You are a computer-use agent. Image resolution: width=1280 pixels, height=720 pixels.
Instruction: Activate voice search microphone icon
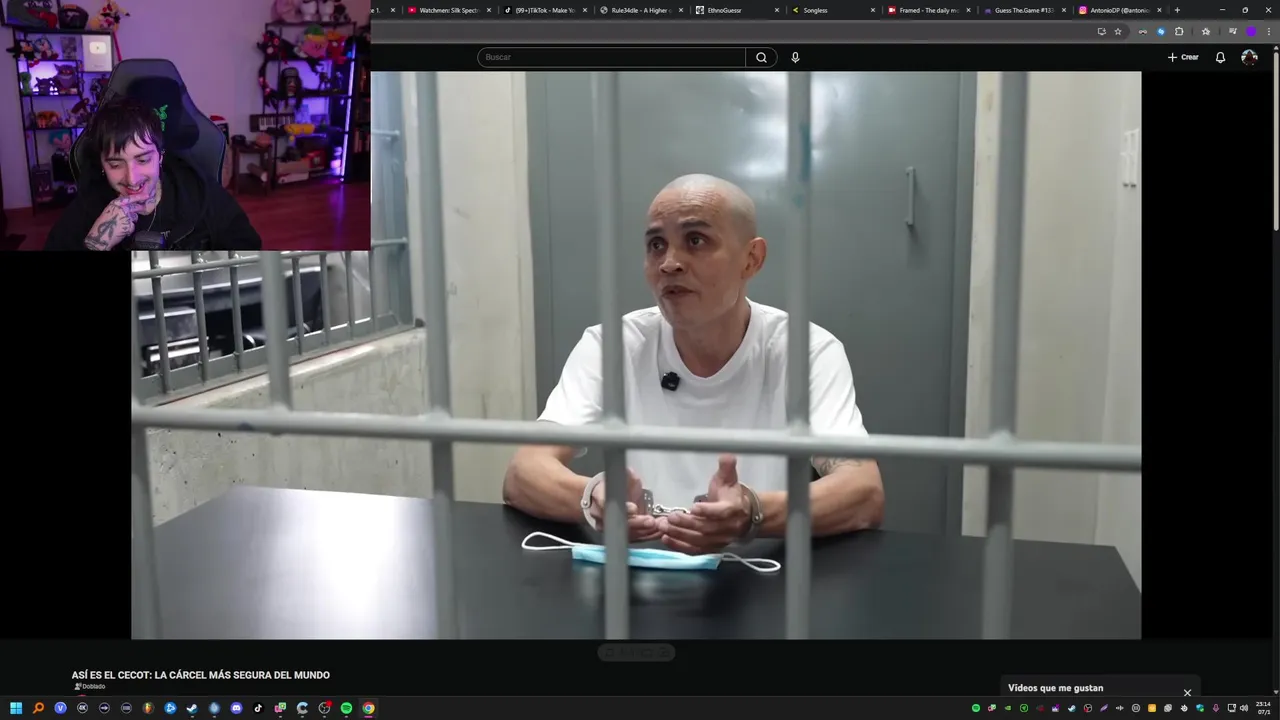tap(795, 57)
